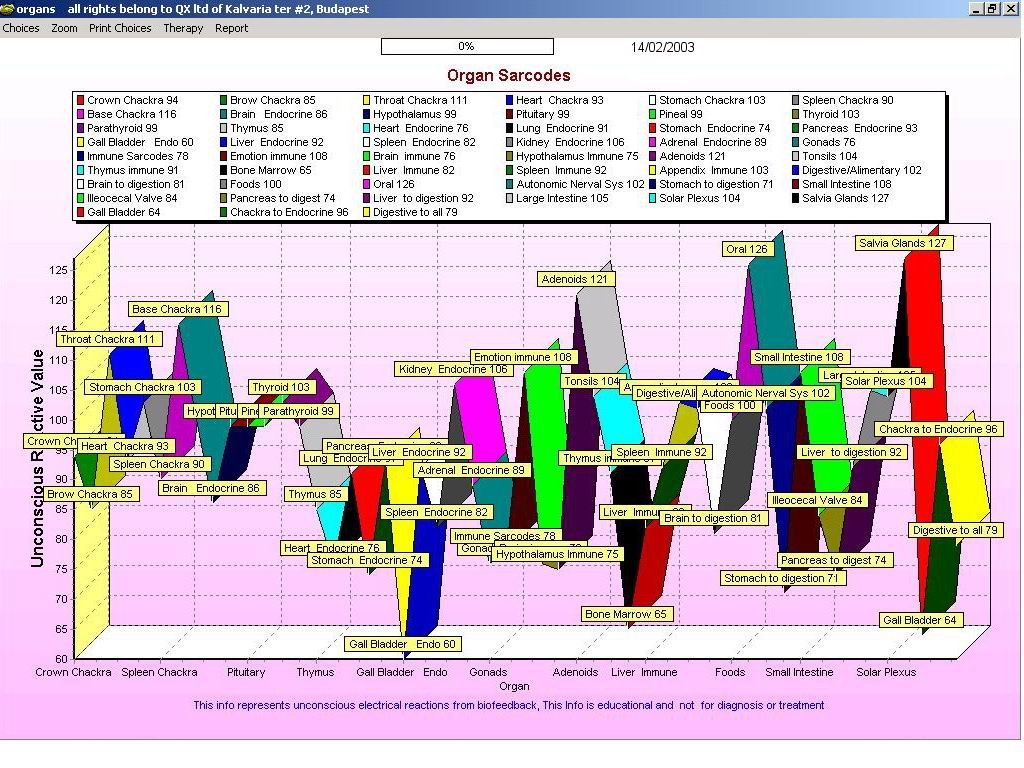Click the Bone Marrow 65 chart data label
Viewport: 1024px width, 768px height.
pos(626,614)
